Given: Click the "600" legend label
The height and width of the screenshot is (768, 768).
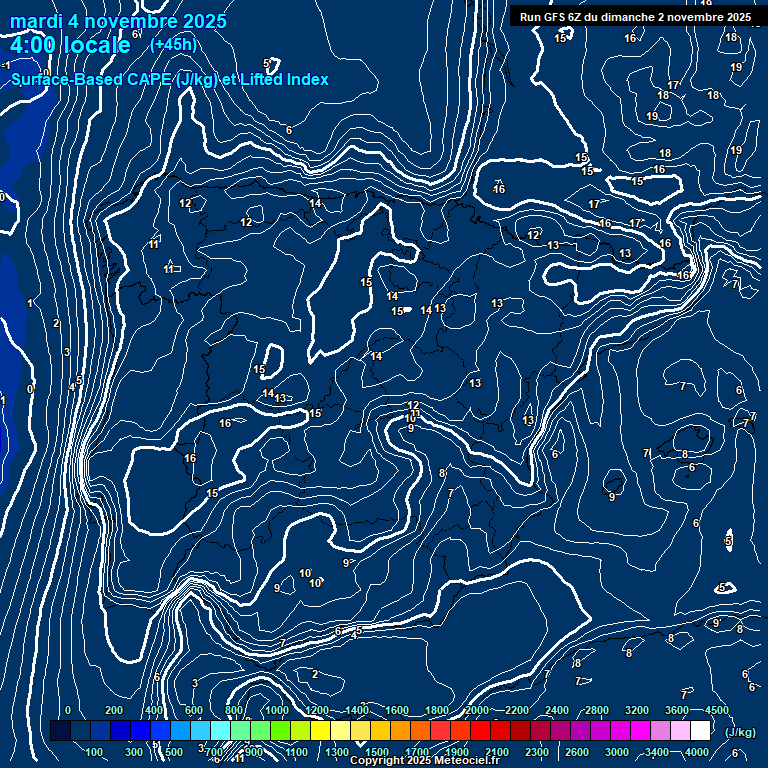Looking at the screenshot, I should tap(193, 710).
